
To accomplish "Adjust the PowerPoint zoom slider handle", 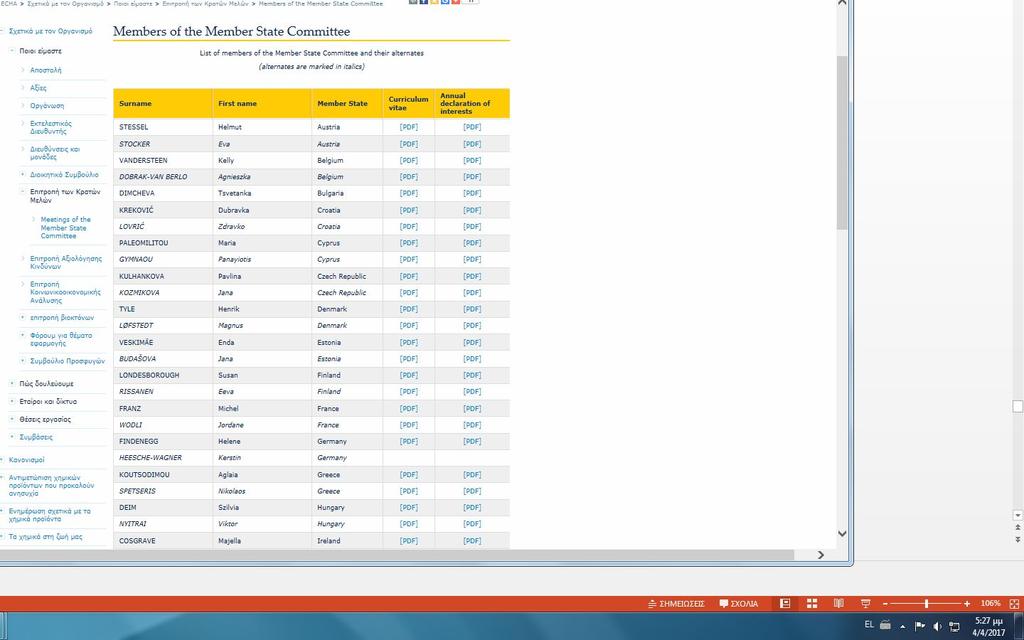I will click(x=926, y=604).
